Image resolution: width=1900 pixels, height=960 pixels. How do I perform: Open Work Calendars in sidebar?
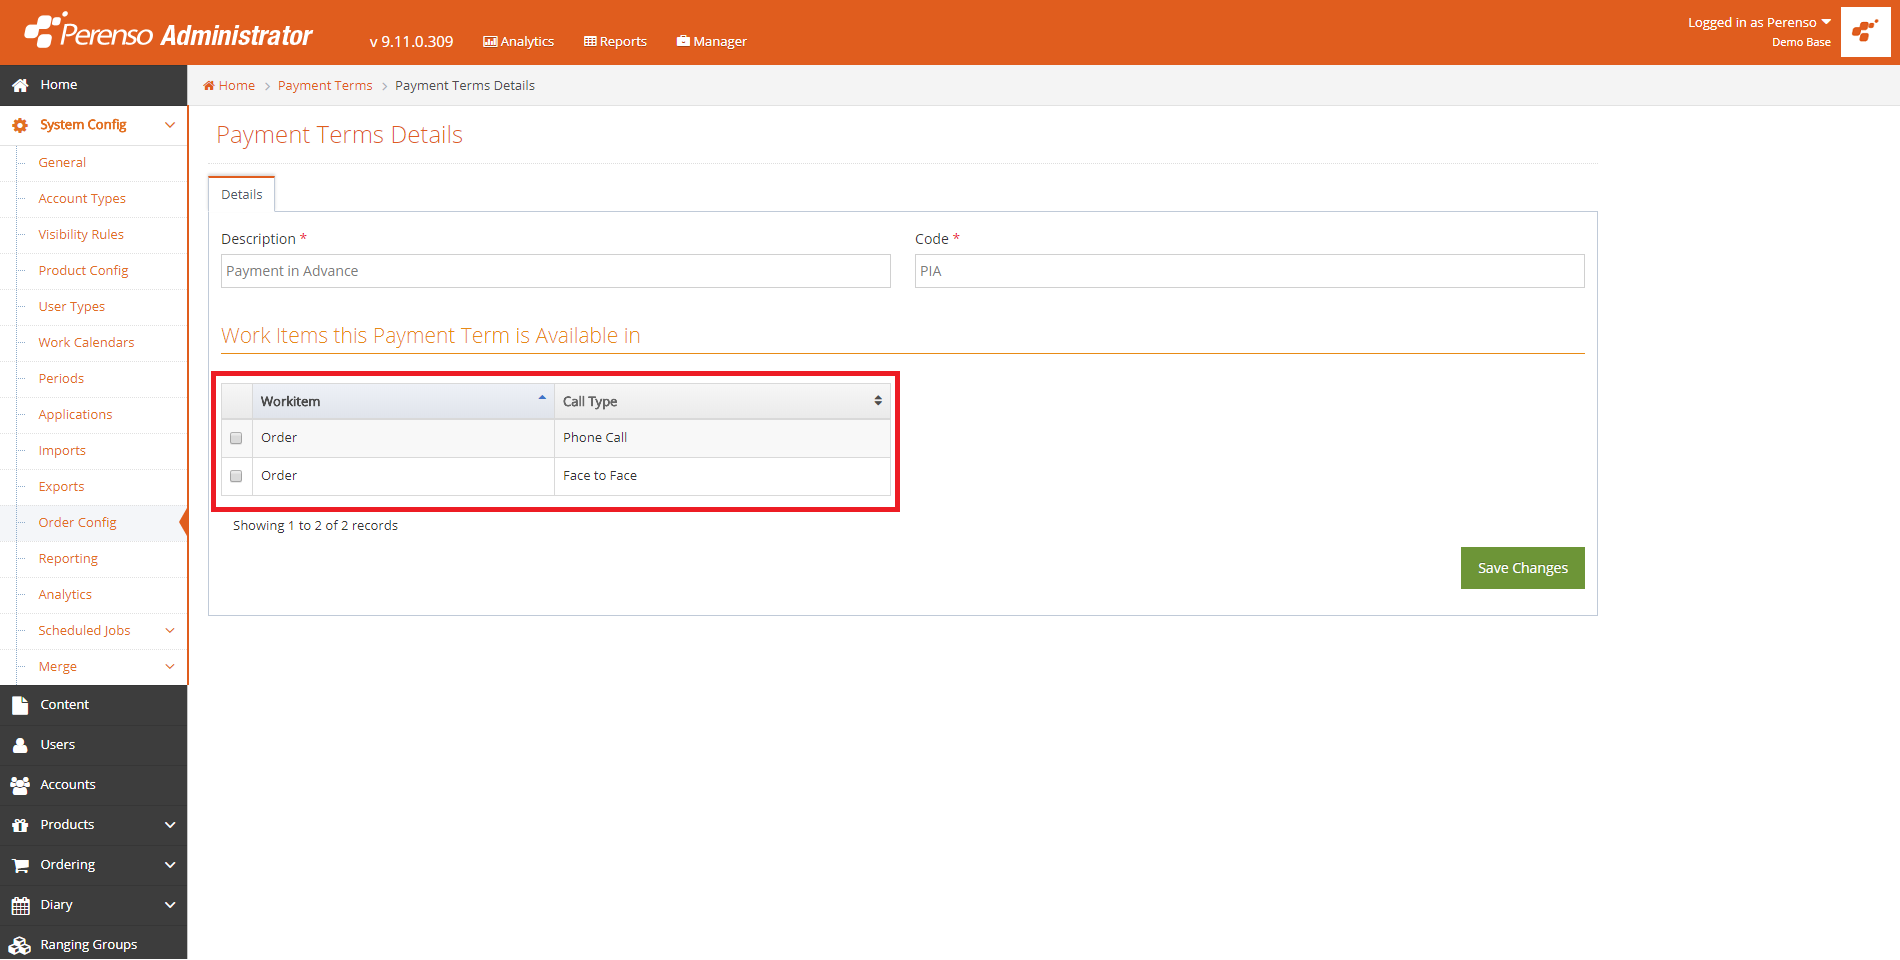point(86,342)
